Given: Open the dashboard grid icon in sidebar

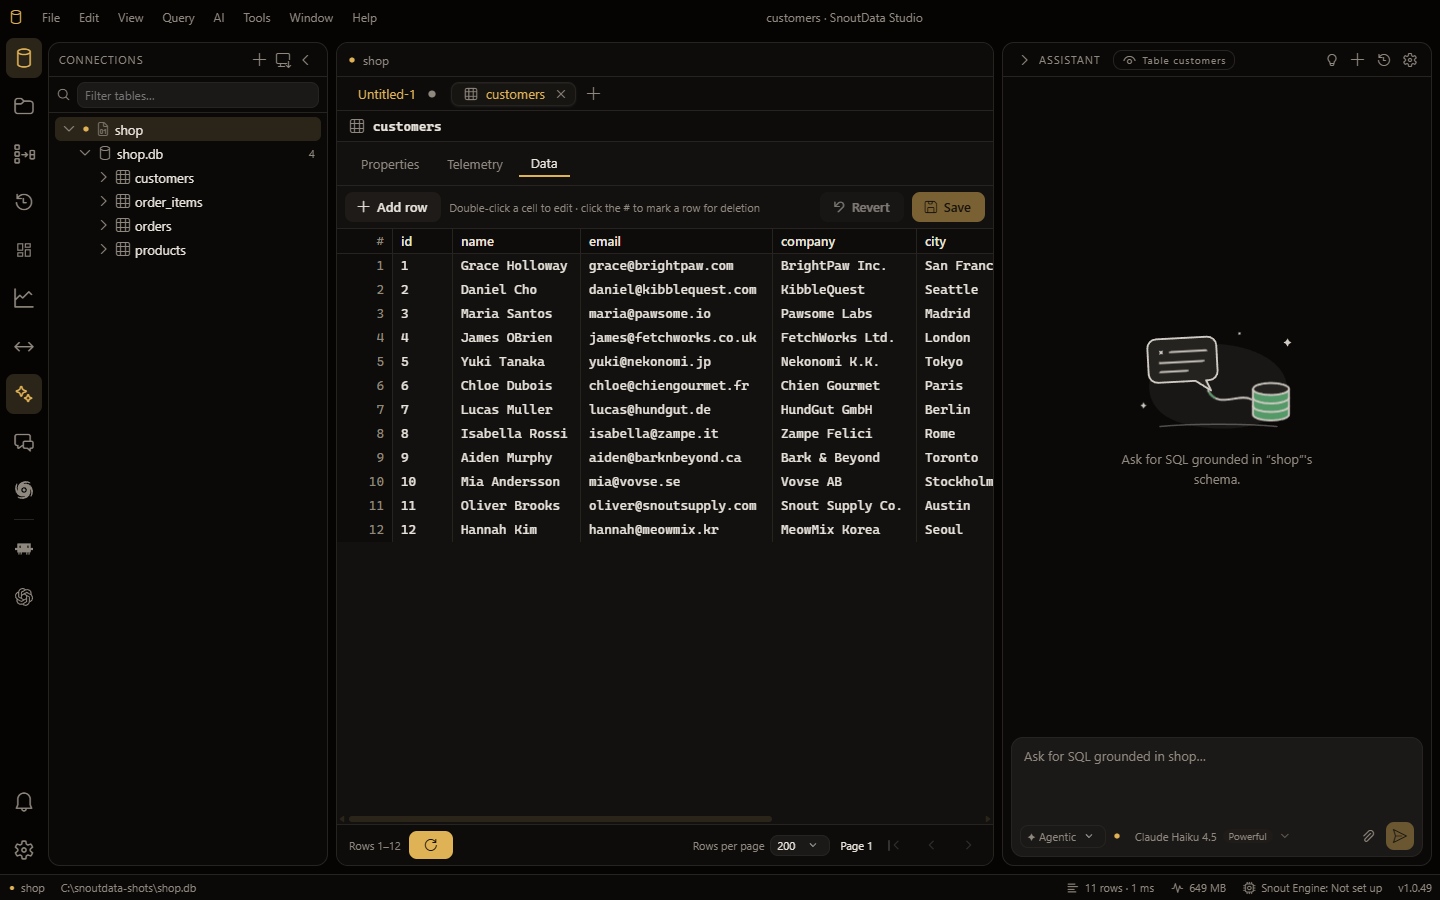Looking at the screenshot, I should pos(24,250).
